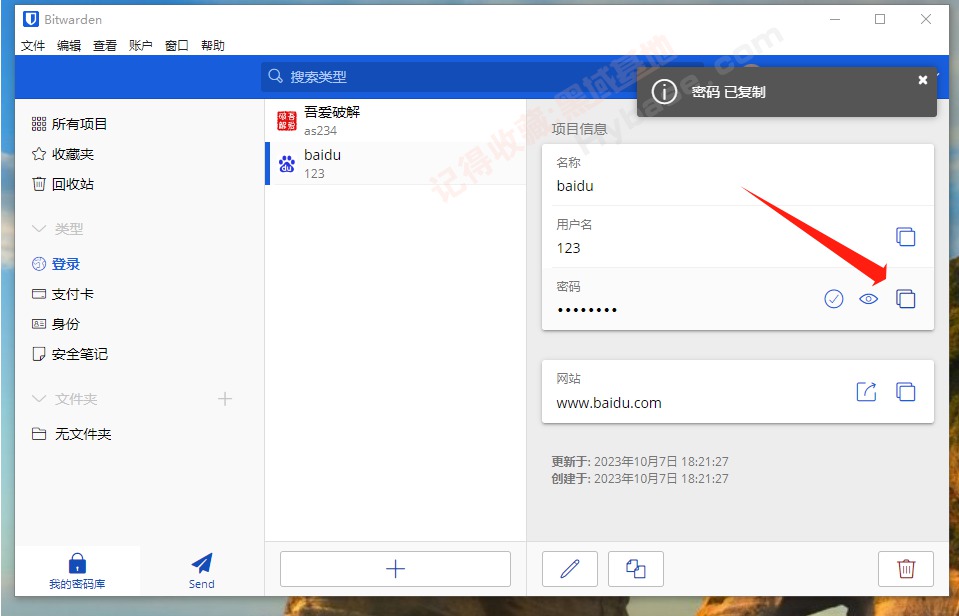Open the 窗口 menu
Image resolution: width=959 pixels, height=616 pixels.
point(177,45)
